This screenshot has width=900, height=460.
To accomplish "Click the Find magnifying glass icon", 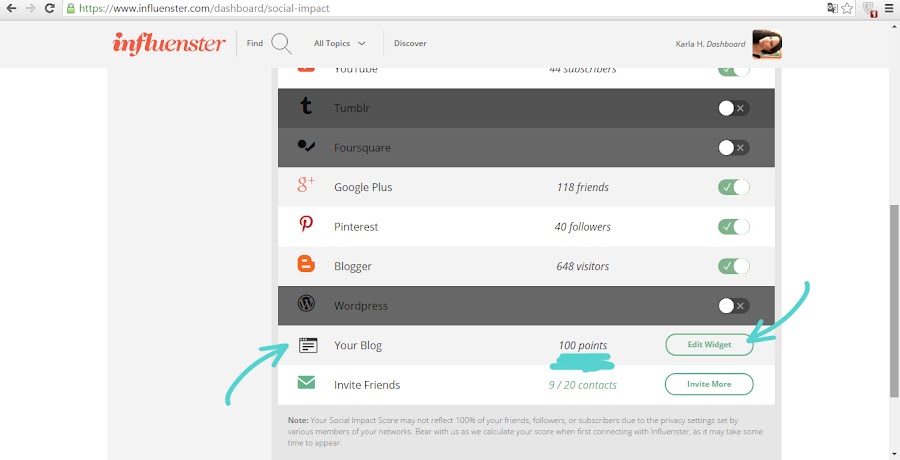I will [281, 43].
